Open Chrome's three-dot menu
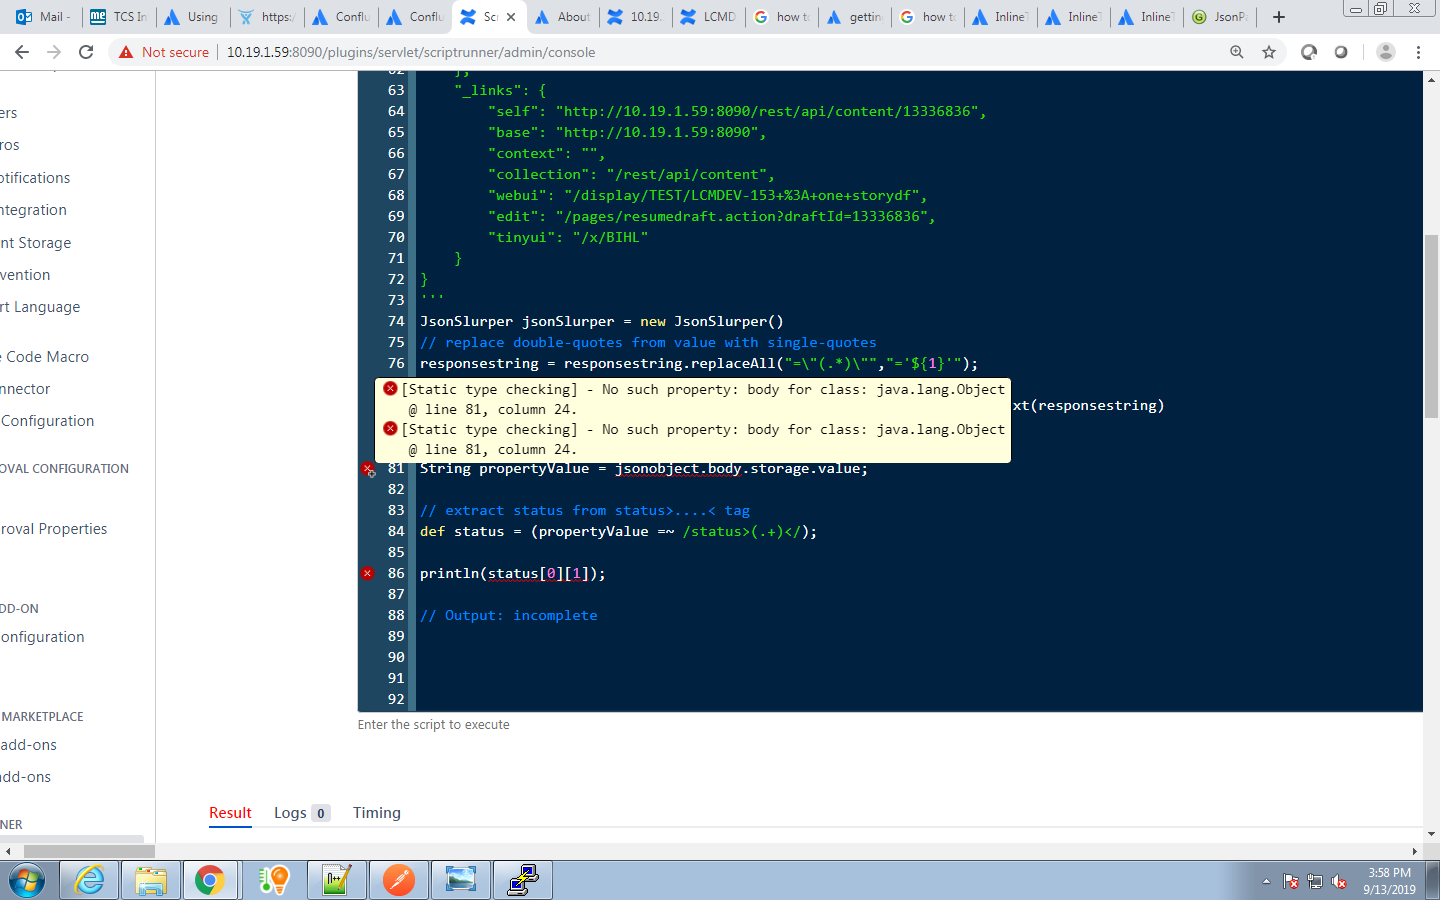1440x900 pixels. tap(1419, 51)
